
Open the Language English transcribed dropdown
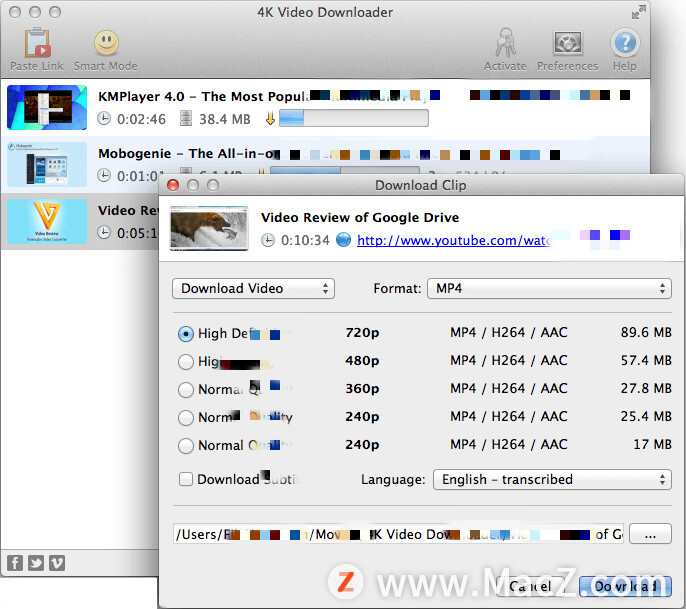coord(552,480)
